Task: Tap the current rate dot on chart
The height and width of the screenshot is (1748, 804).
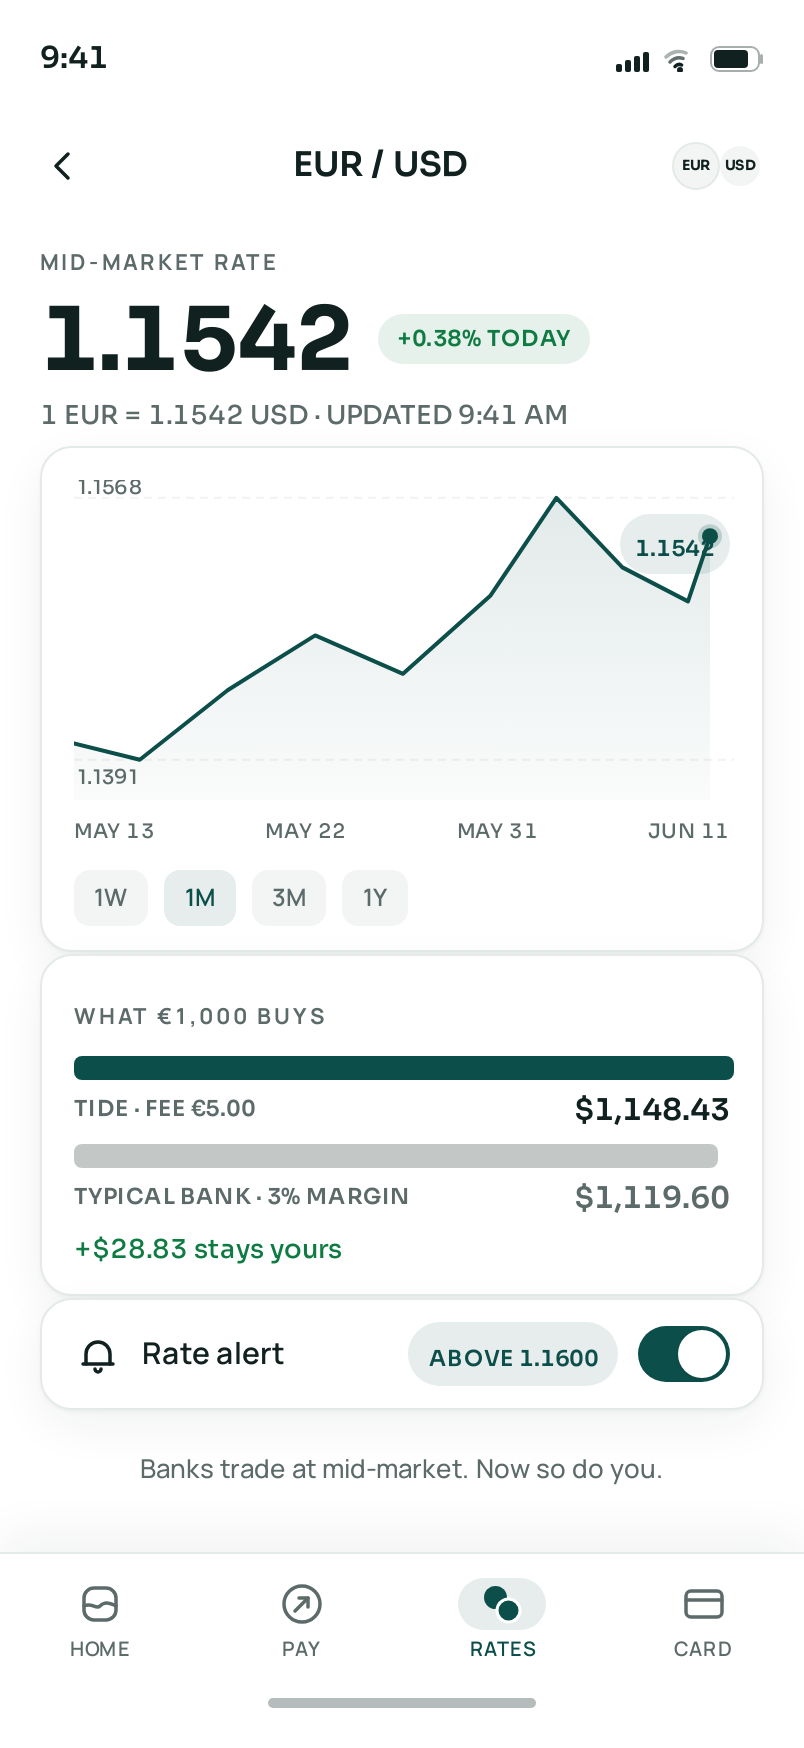Action: click(710, 537)
